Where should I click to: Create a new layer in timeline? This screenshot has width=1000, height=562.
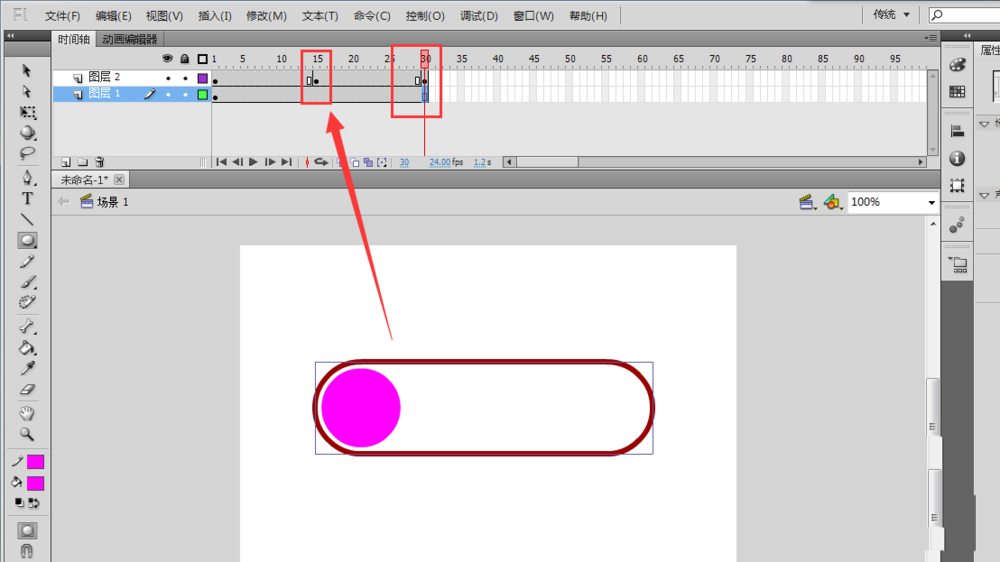(66, 162)
